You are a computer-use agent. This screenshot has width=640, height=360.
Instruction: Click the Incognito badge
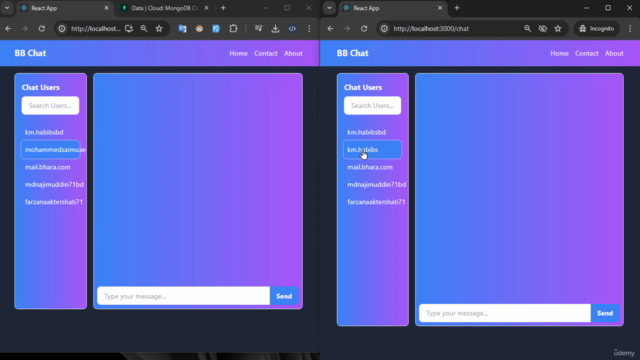point(597,29)
